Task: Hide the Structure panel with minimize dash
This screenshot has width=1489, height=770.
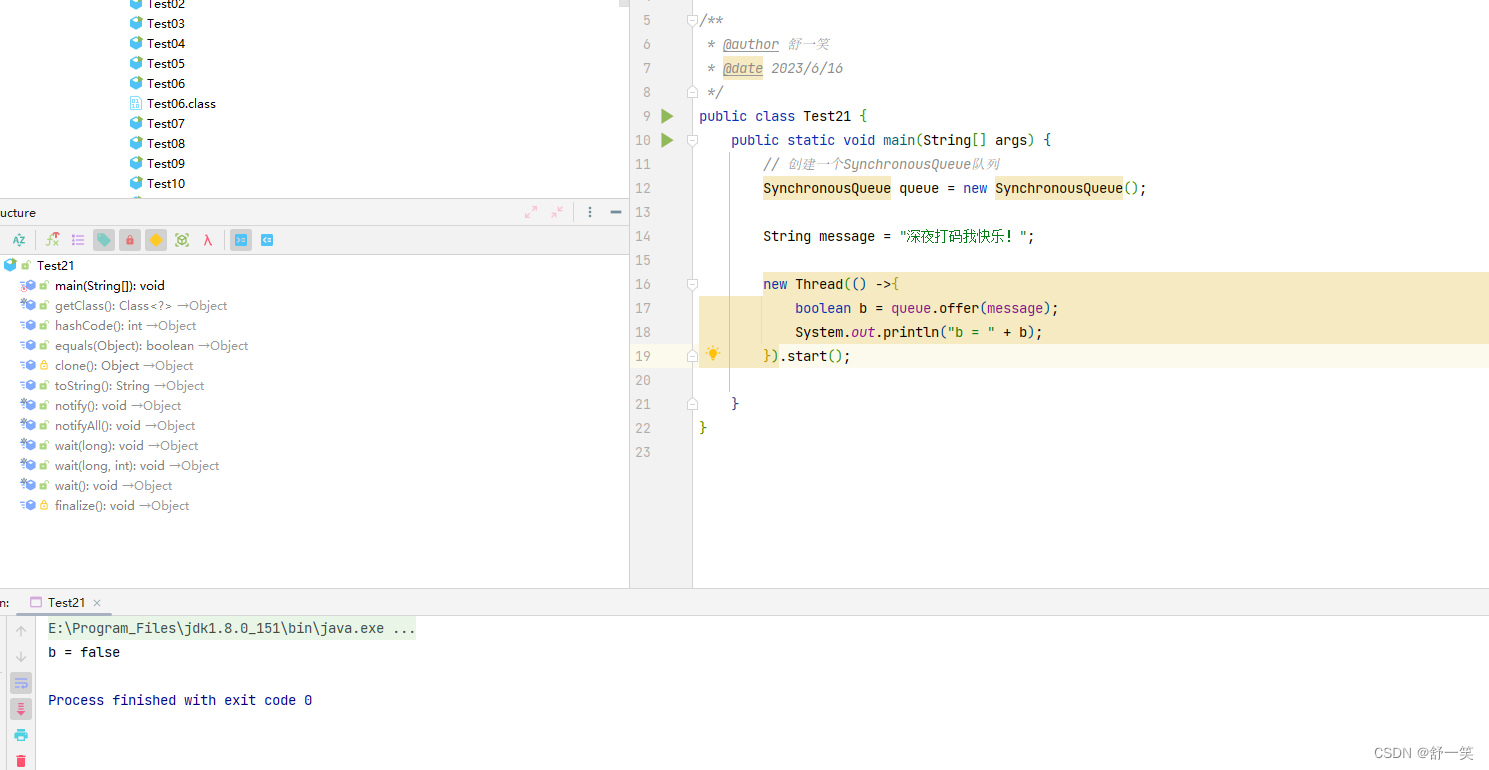Action: (x=616, y=212)
